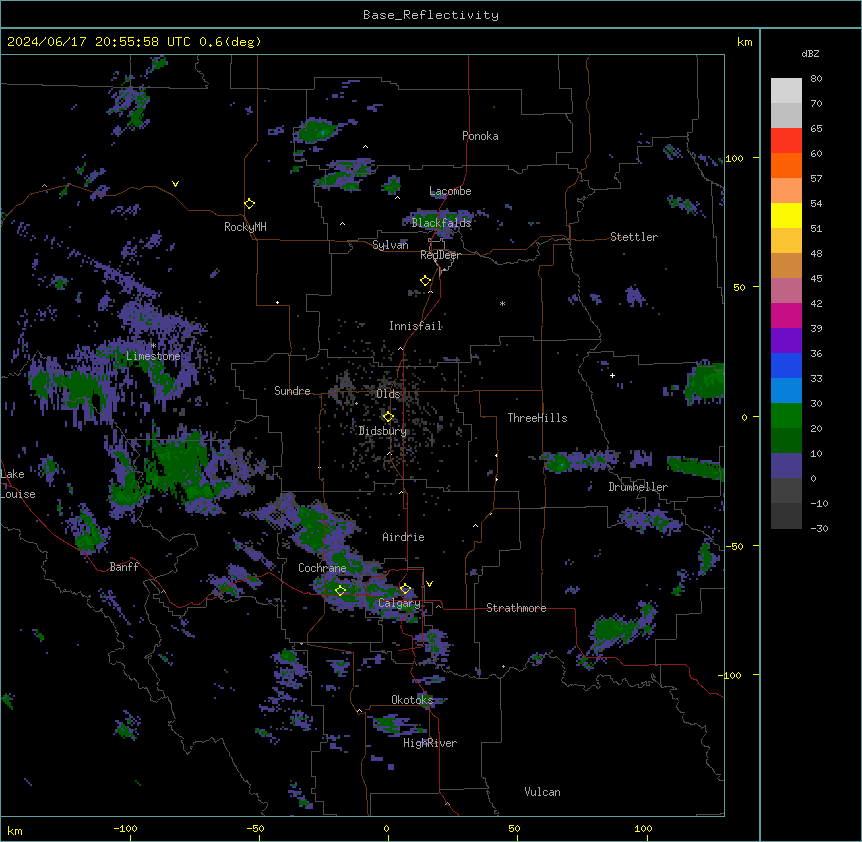862x842 pixels.
Task: Select the Cochrane city label
Action: (322, 568)
